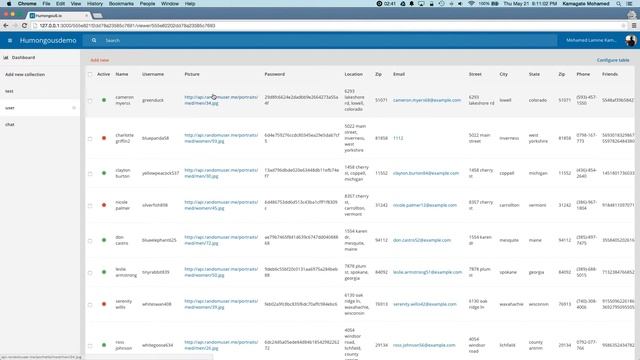Click the greenduck username cell
Image resolution: width=640 pixels, height=360 pixels.
pyautogui.click(x=153, y=100)
